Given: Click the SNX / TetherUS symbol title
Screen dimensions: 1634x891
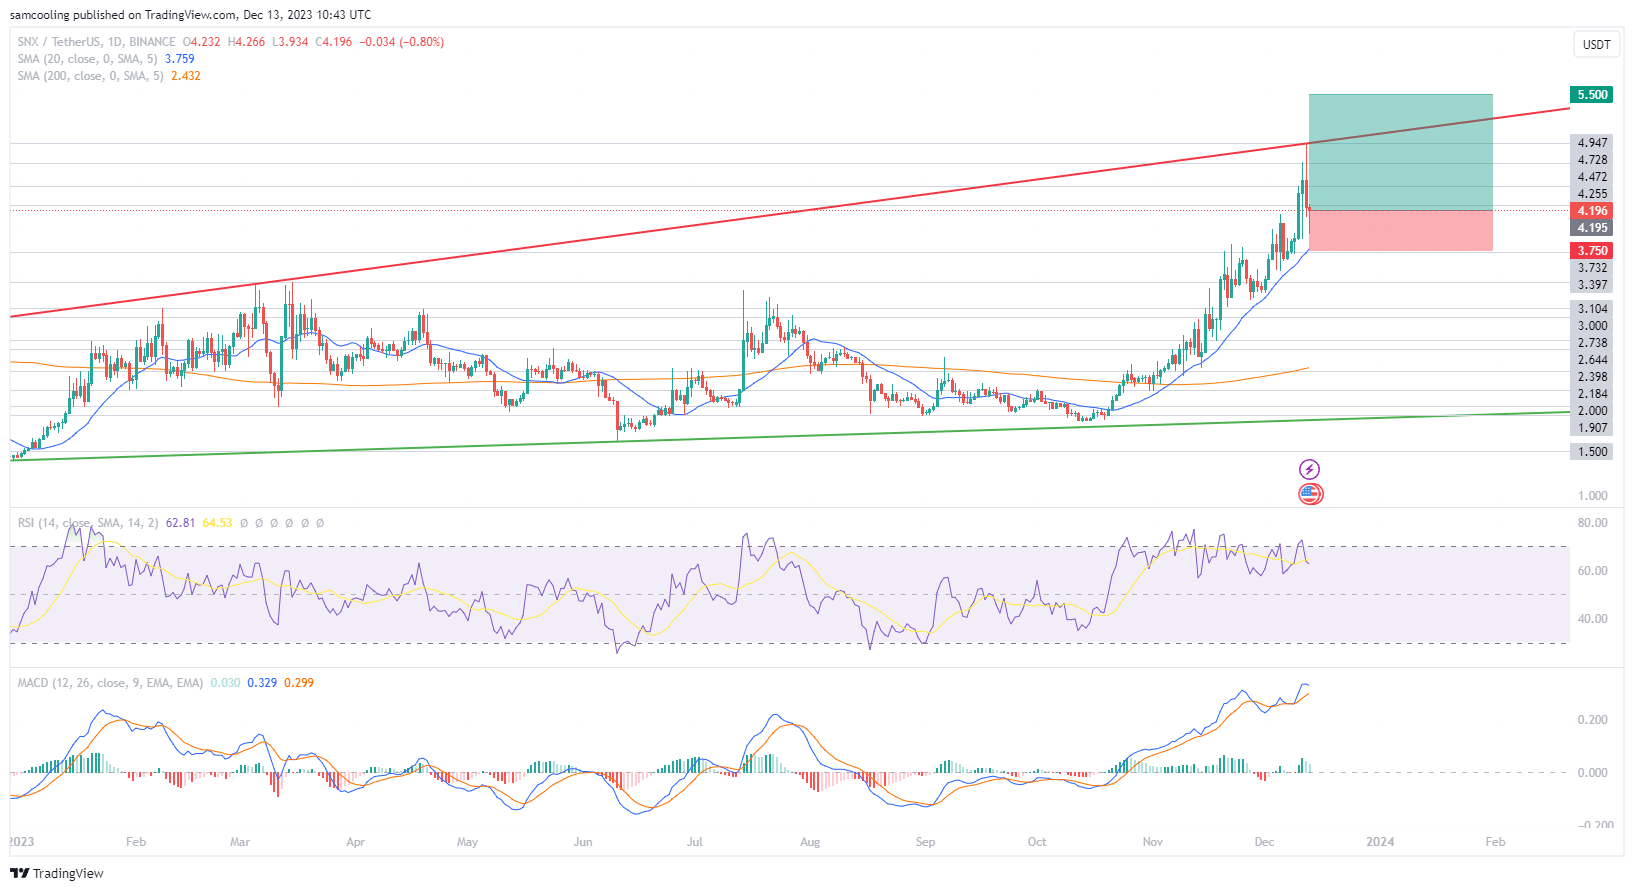Looking at the screenshot, I should [96, 42].
